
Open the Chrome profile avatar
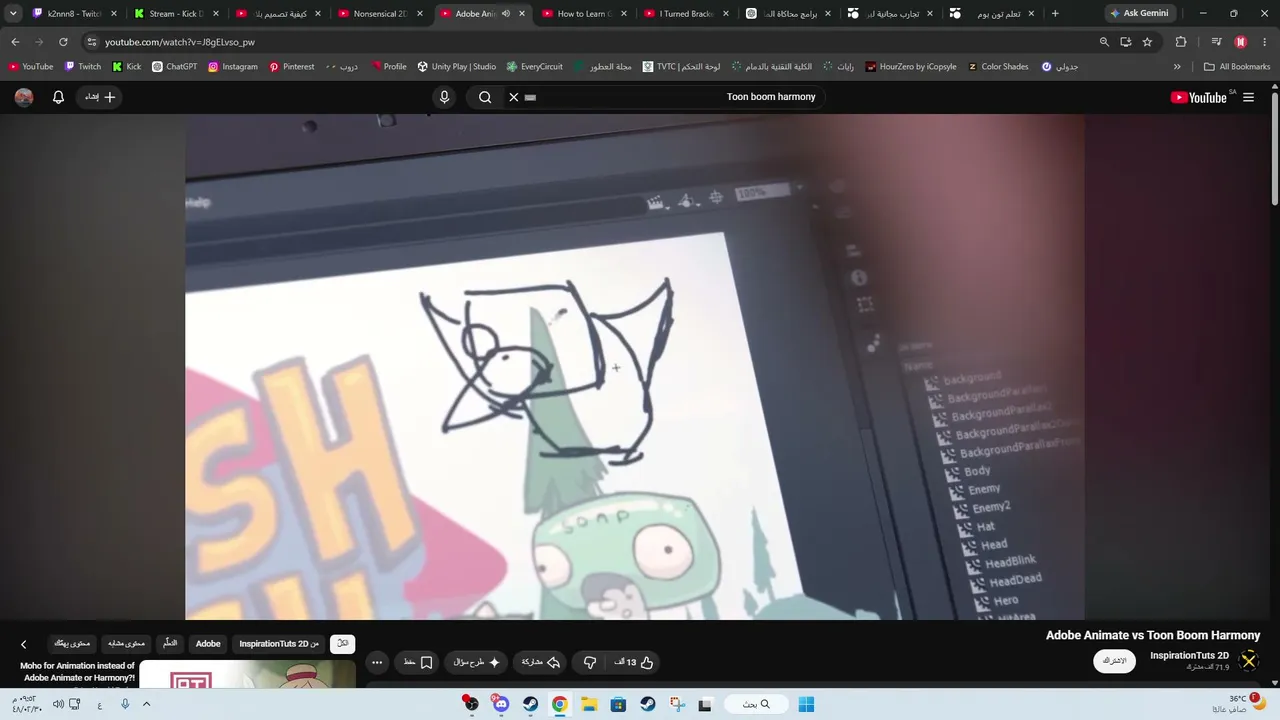coord(1241,42)
